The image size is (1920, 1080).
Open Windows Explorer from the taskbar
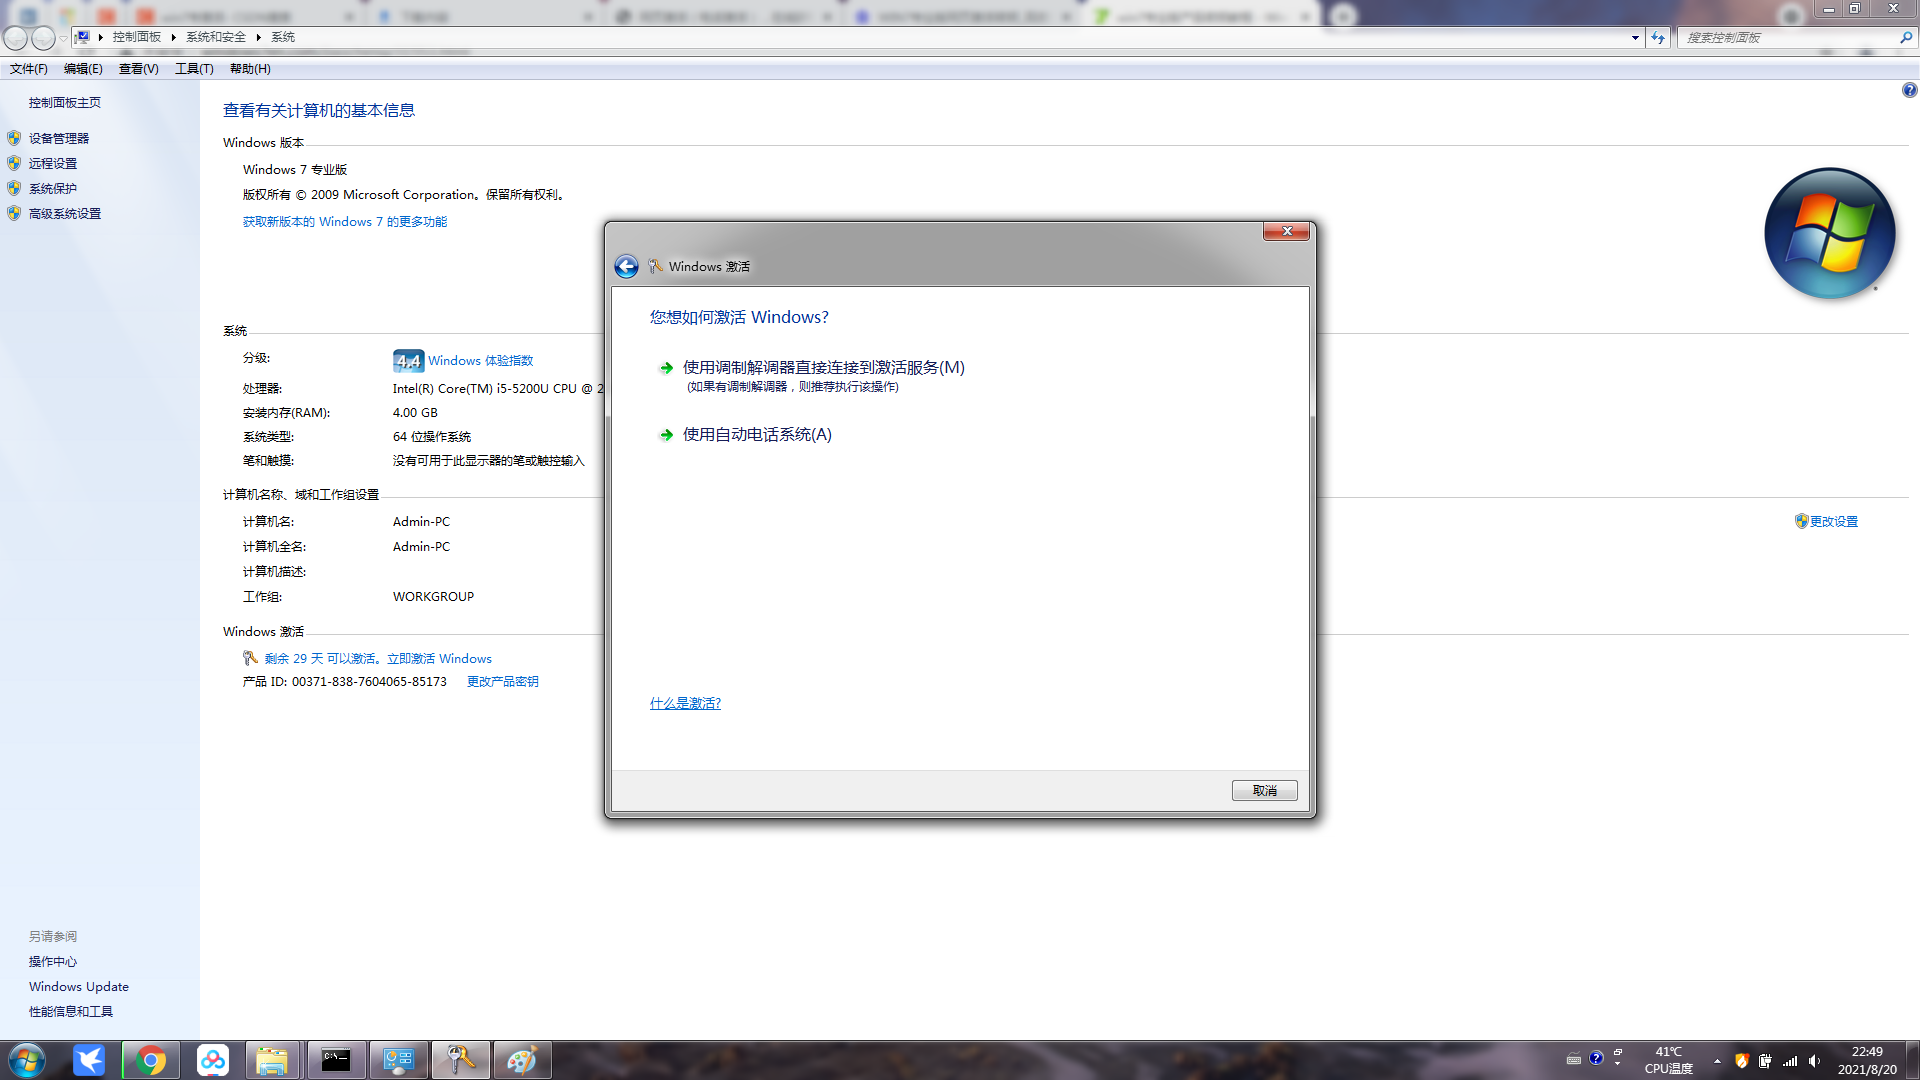point(274,1059)
